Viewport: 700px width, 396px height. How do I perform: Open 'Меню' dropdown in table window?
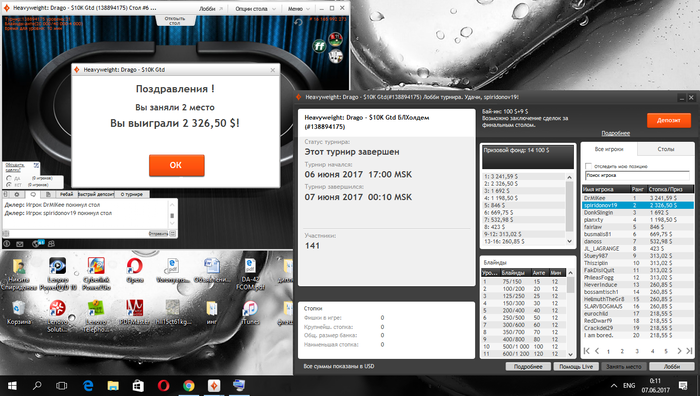[x=298, y=8]
